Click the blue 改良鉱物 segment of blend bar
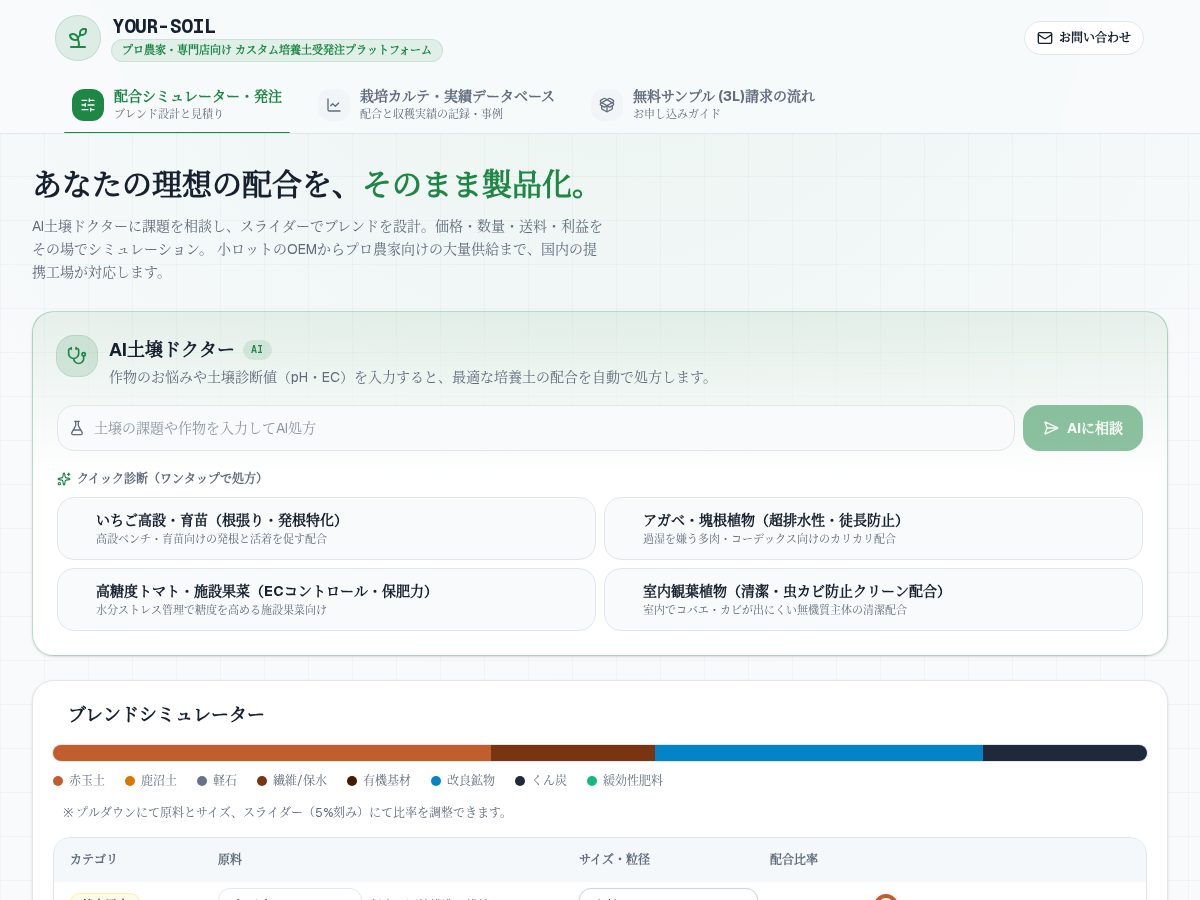Screen dimensions: 1200x900 tap(819, 753)
